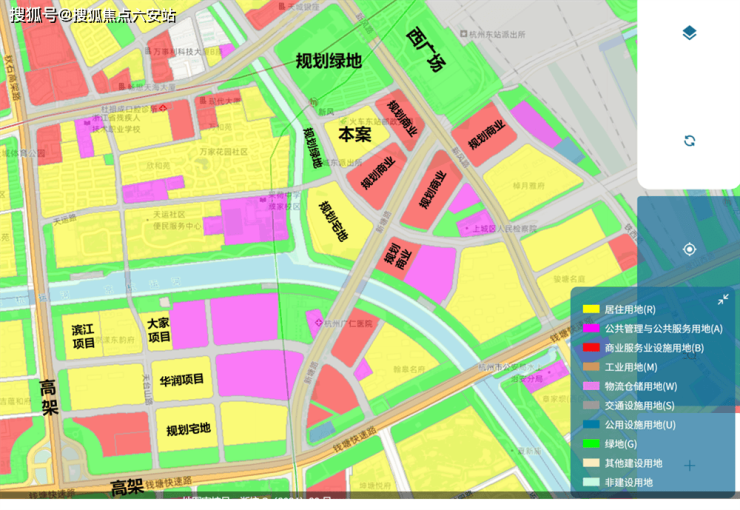
Task: Click the red 商业服务业设施用地(B) swatch
Action: [x=591, y=347]
